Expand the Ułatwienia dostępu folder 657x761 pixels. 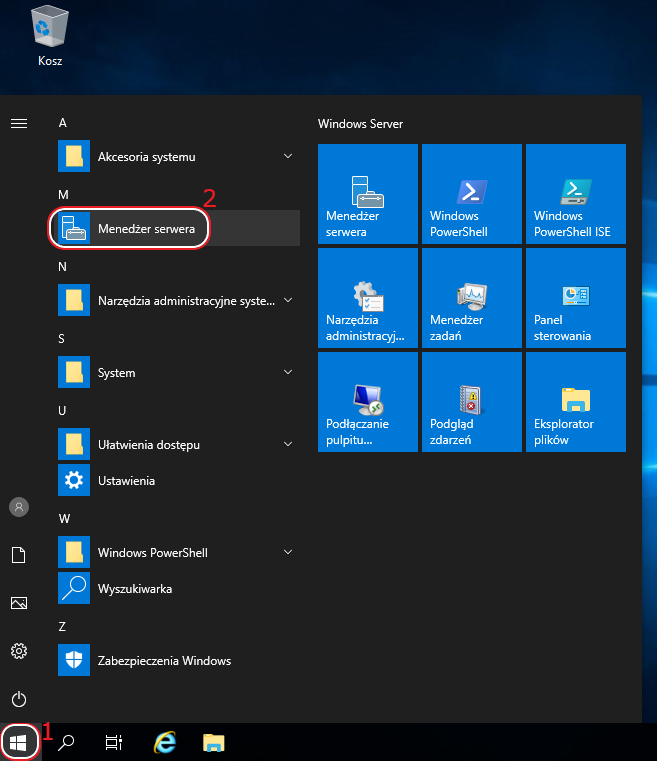288,444
